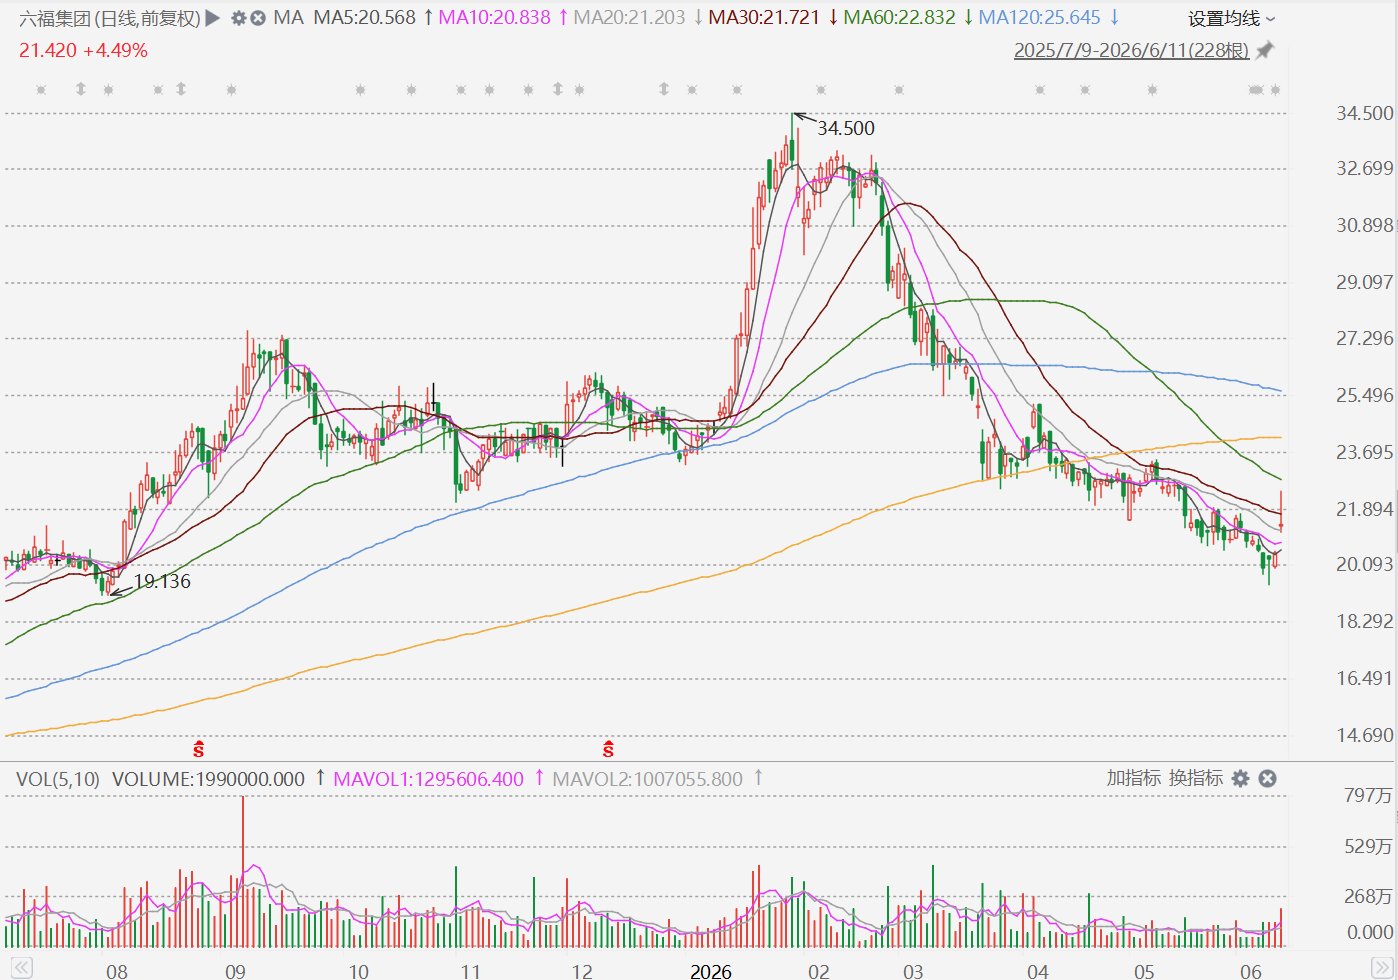1398x980 pixels.
Task: Click the VOLUME:1990000.000 value
Action: (x=208, y=779)
